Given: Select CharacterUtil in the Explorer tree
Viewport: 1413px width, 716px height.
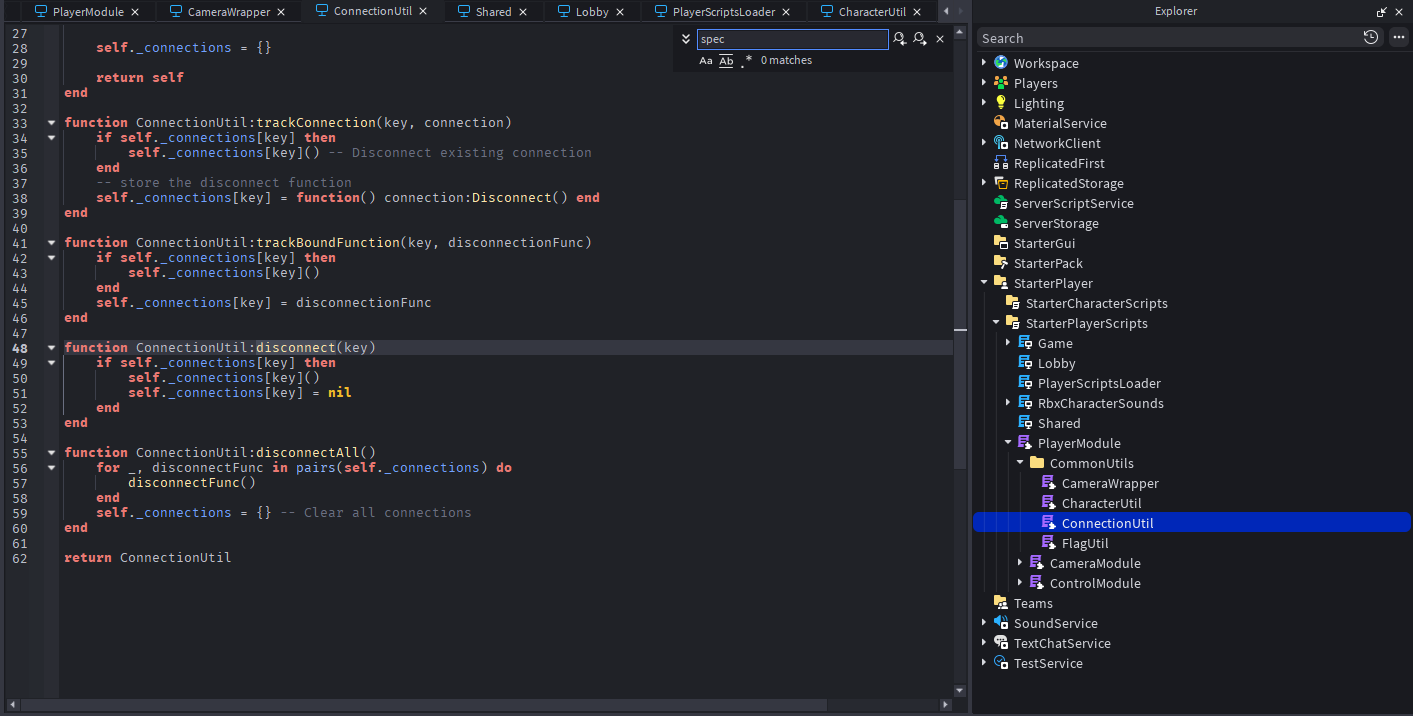Looking at the screenshot, I should pyautogui.click(x=1101, y=503).
